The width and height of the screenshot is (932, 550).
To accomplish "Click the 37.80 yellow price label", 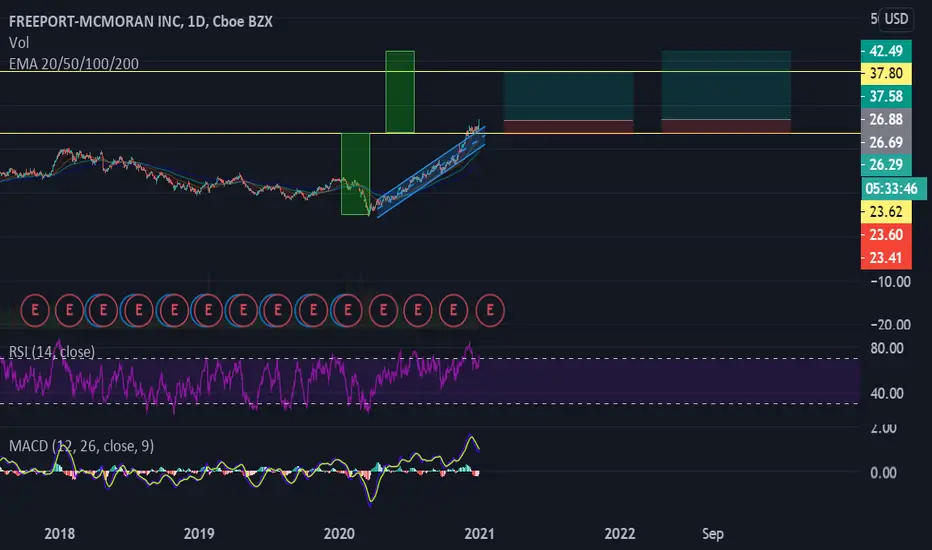I will (886, 73).
